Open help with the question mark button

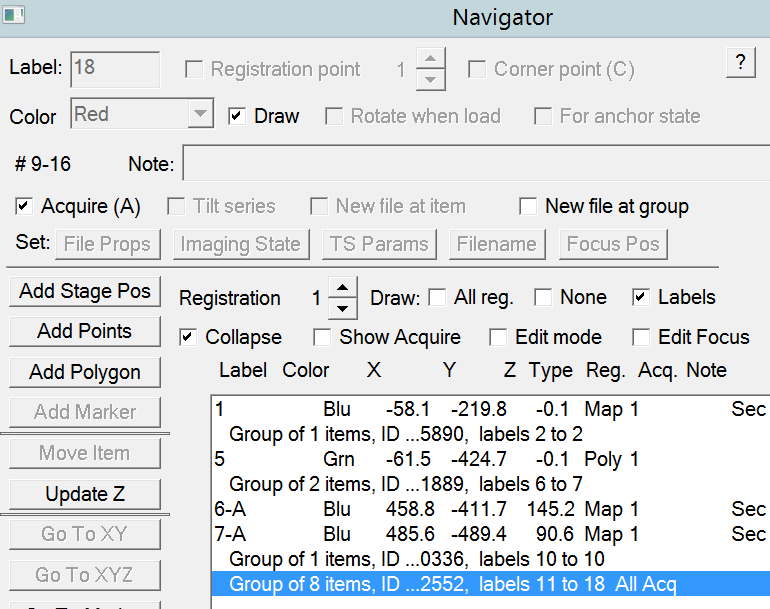pos(741,63)
